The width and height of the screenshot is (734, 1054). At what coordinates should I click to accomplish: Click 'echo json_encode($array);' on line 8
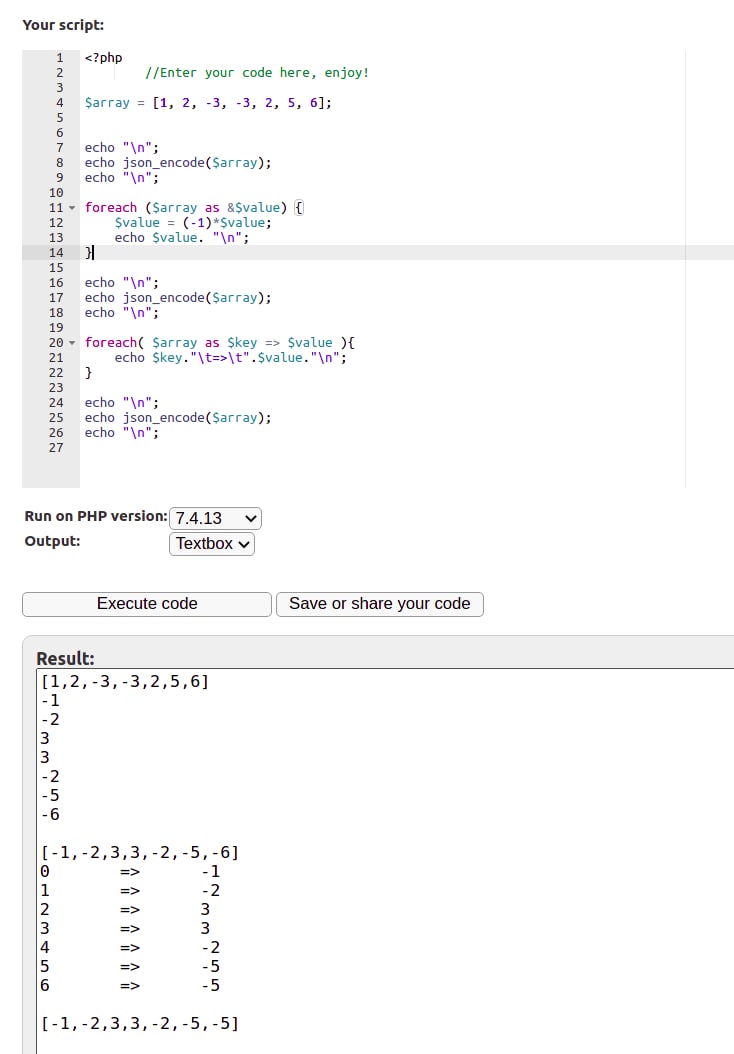click(178, 163)
